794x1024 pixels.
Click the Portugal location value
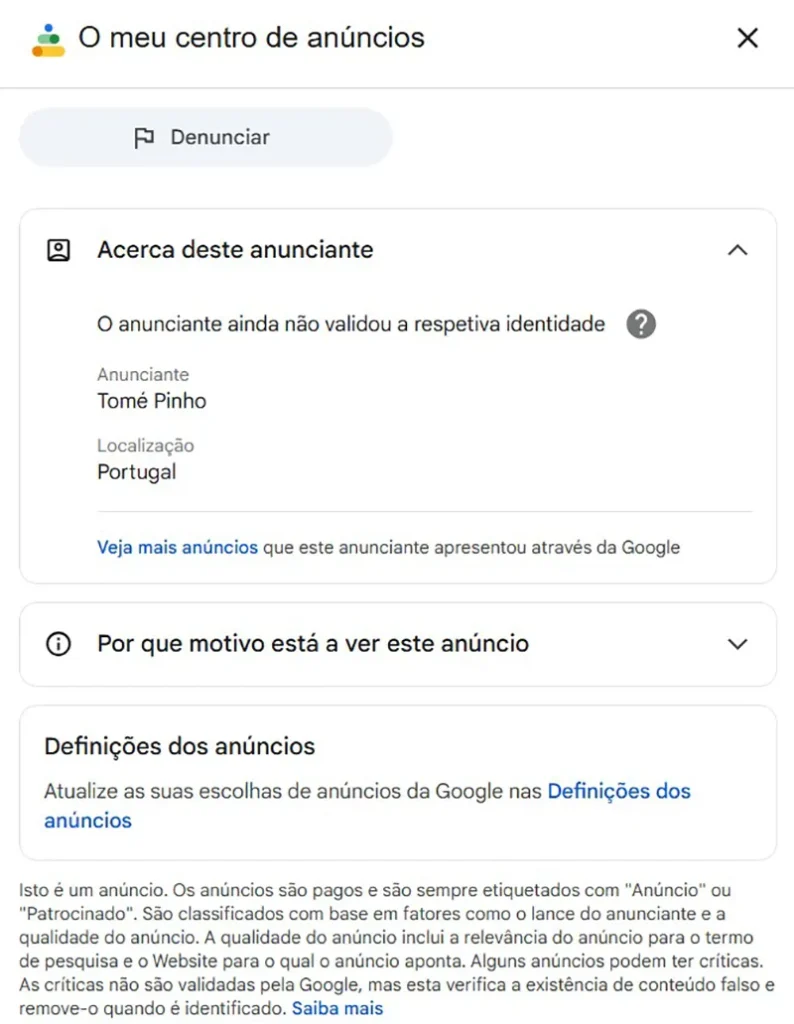[x=136, y=472]
